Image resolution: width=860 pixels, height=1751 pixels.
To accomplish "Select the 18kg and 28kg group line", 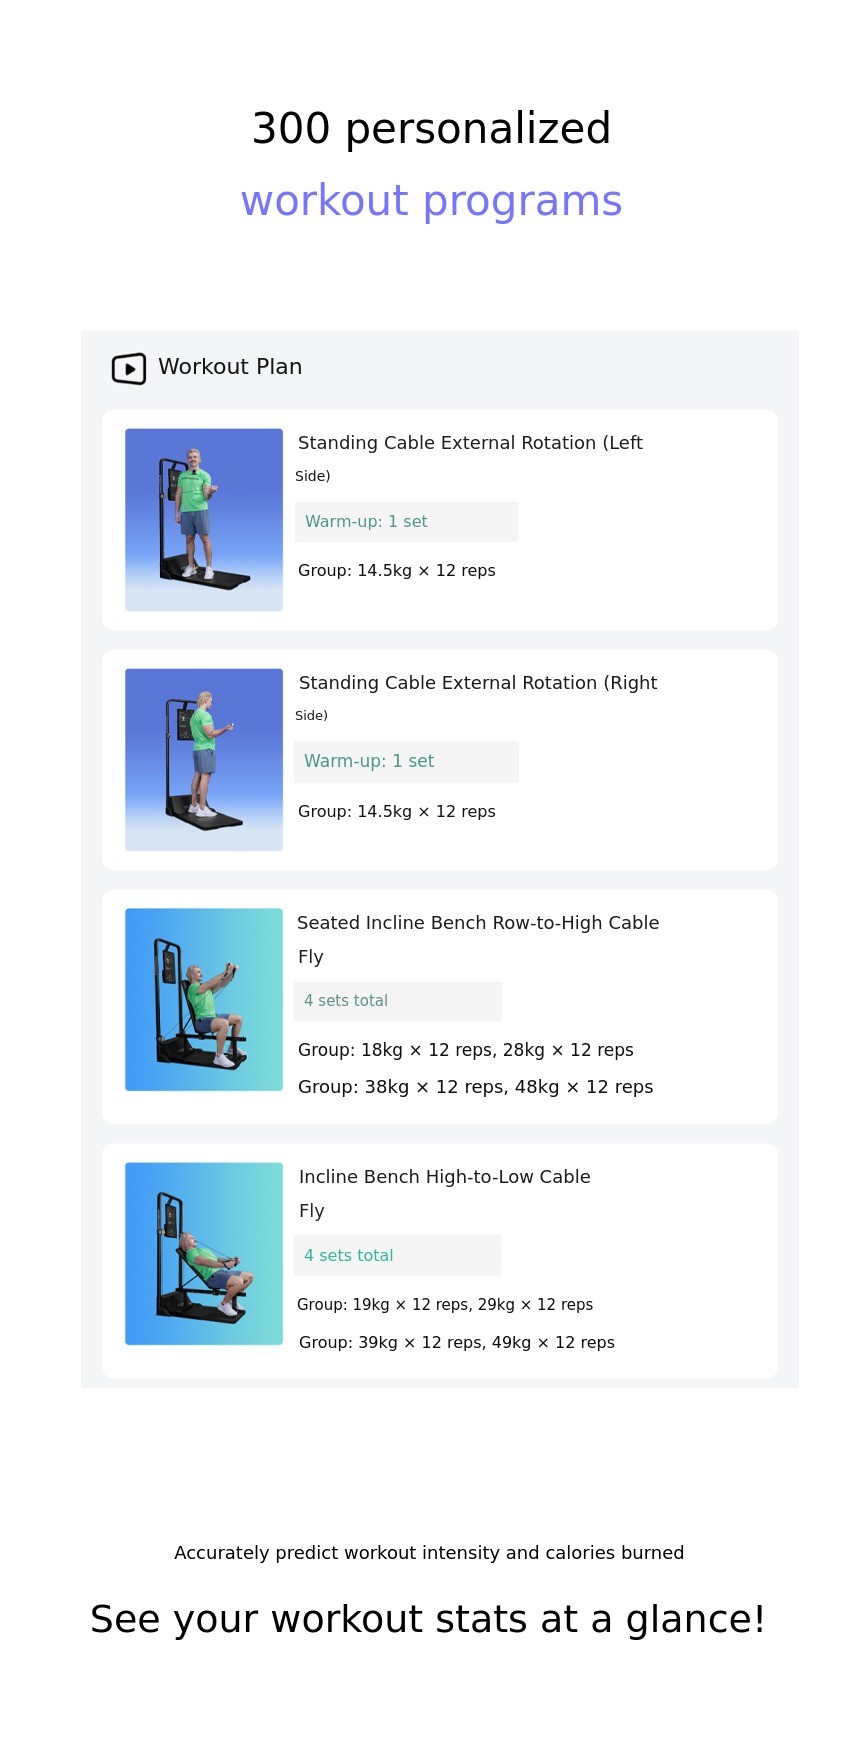I will pyautogui.click(x=466, y=1050).
